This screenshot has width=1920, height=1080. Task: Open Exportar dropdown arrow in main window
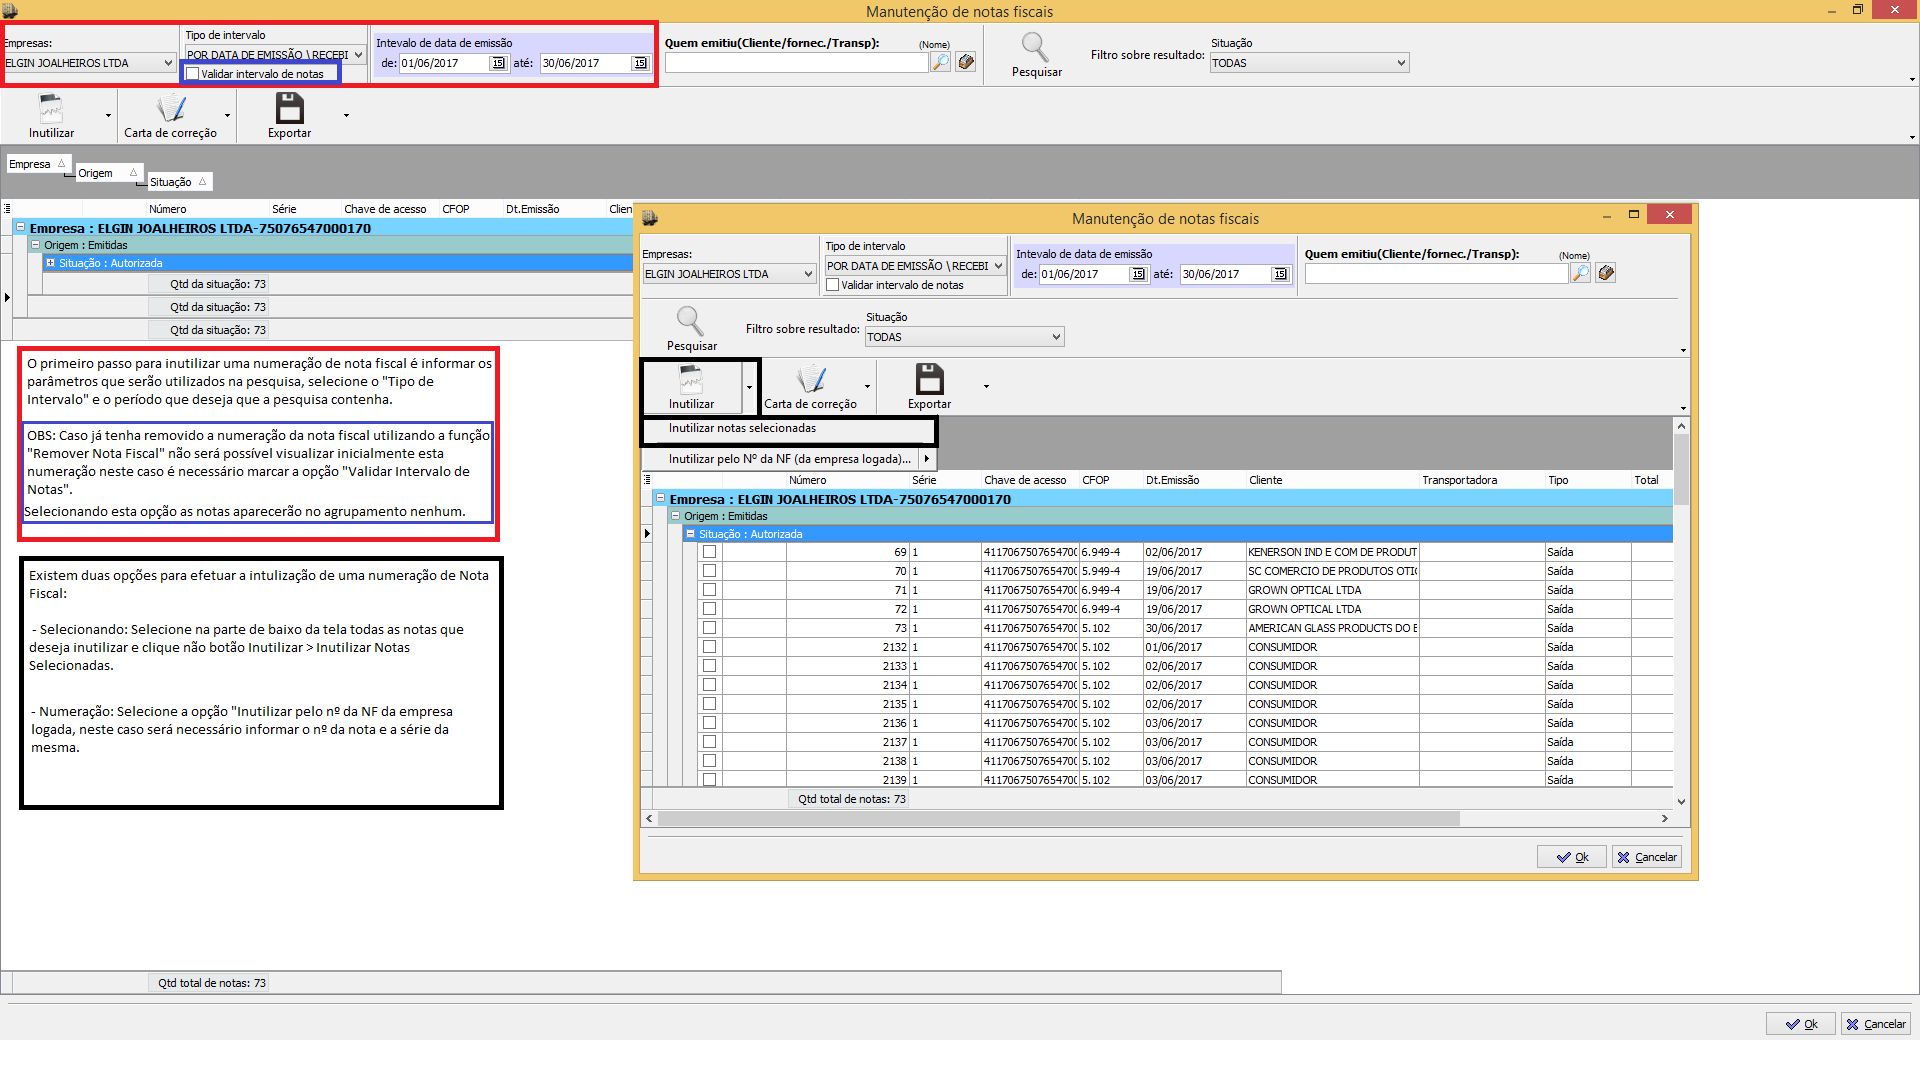click(x=346, y=115)
